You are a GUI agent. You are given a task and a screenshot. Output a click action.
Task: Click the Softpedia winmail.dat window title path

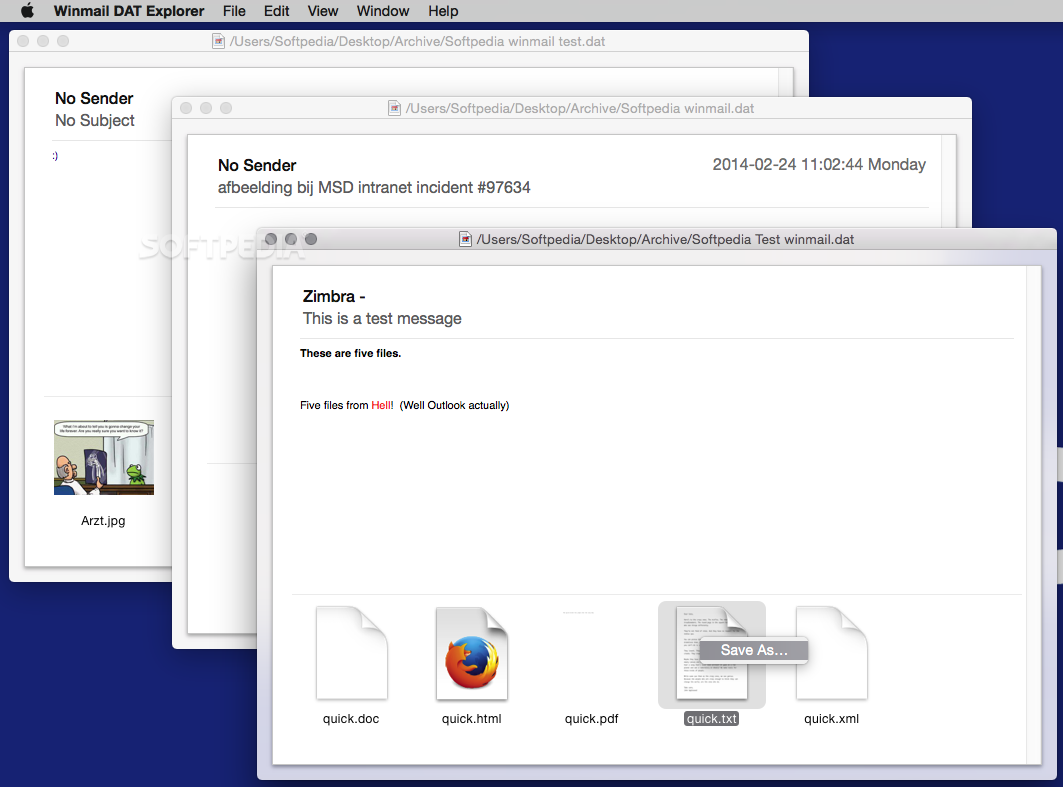pyautogui.click(x=580, y=108)
